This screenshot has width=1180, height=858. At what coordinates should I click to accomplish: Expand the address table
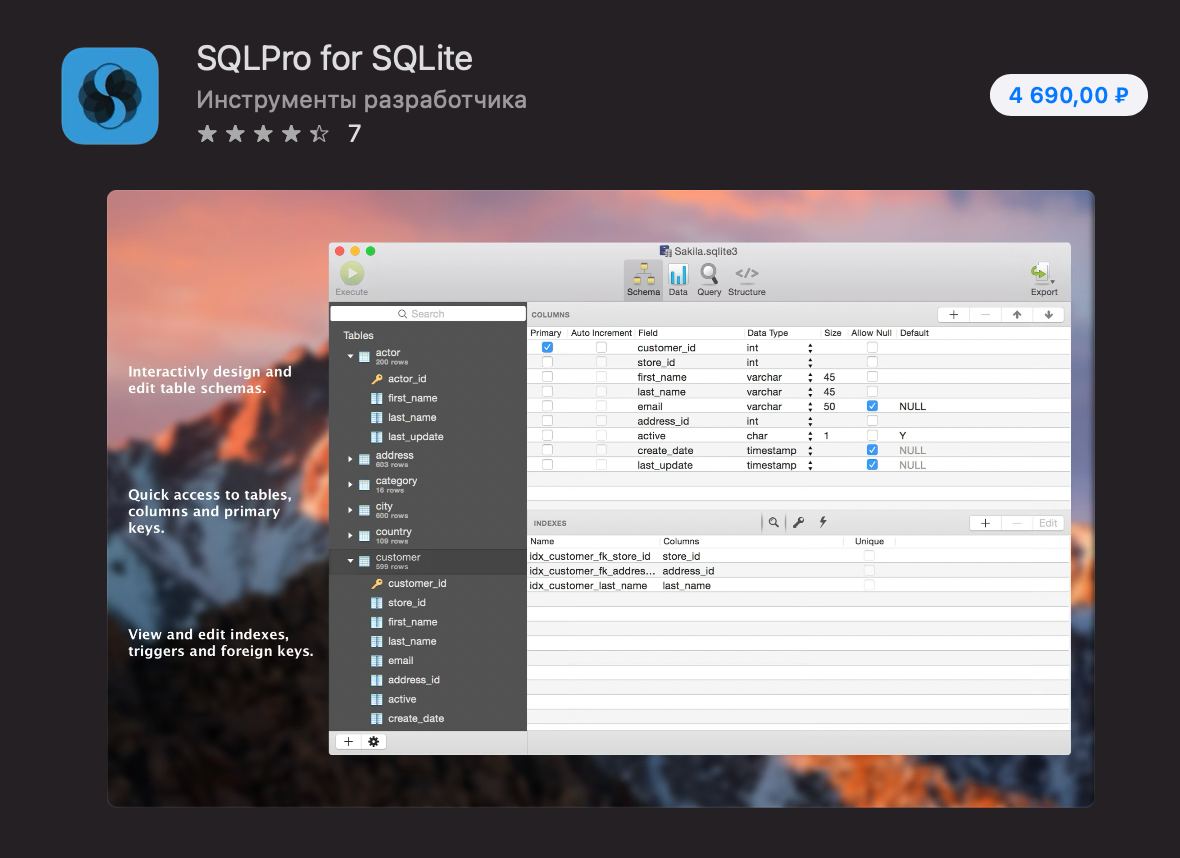pos(350,458)
